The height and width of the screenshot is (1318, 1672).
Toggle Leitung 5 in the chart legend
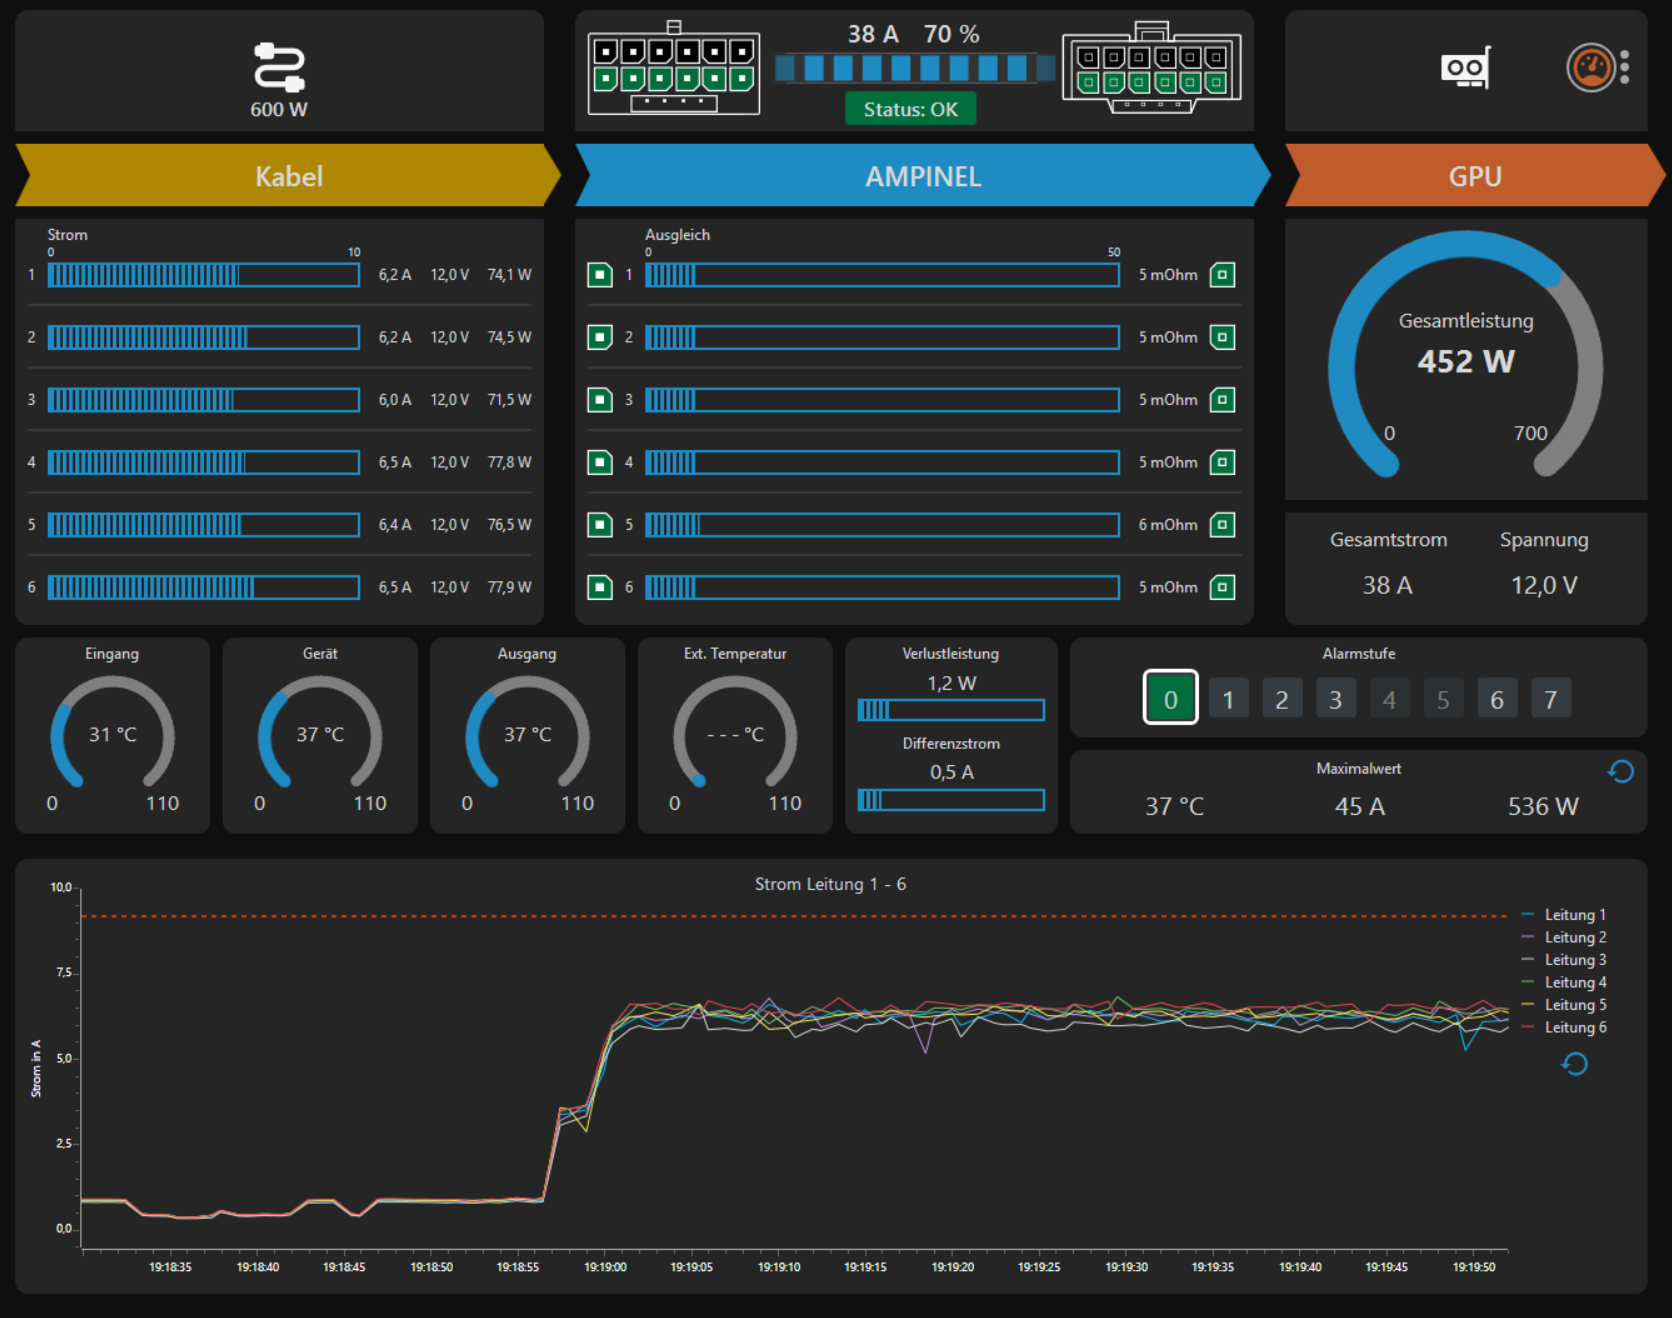tap(1564, 1005)
